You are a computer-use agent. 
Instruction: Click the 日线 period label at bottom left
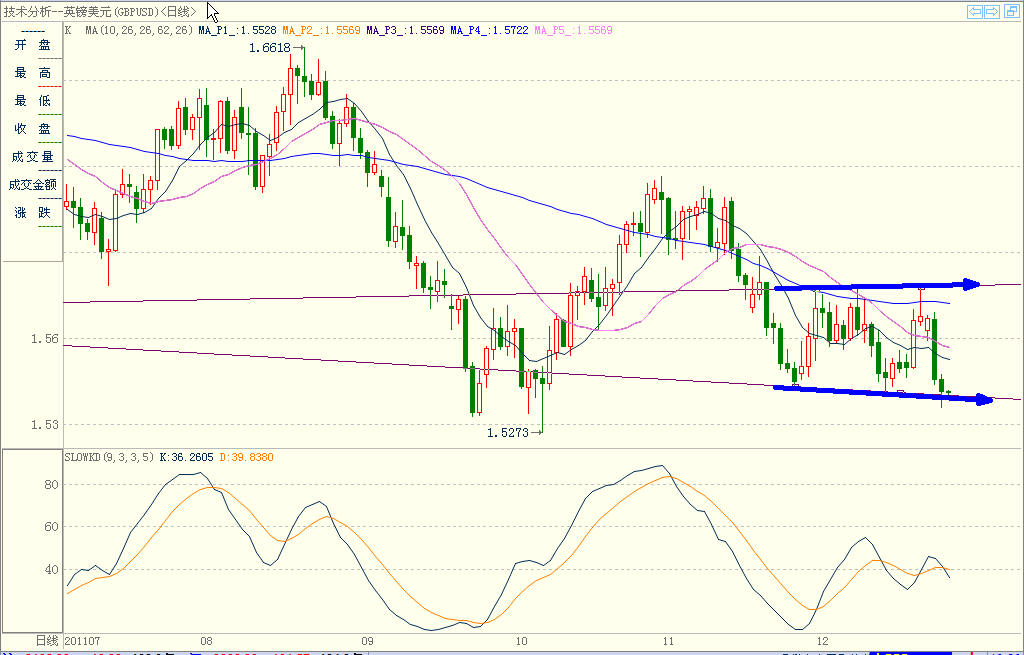point(47,641)
